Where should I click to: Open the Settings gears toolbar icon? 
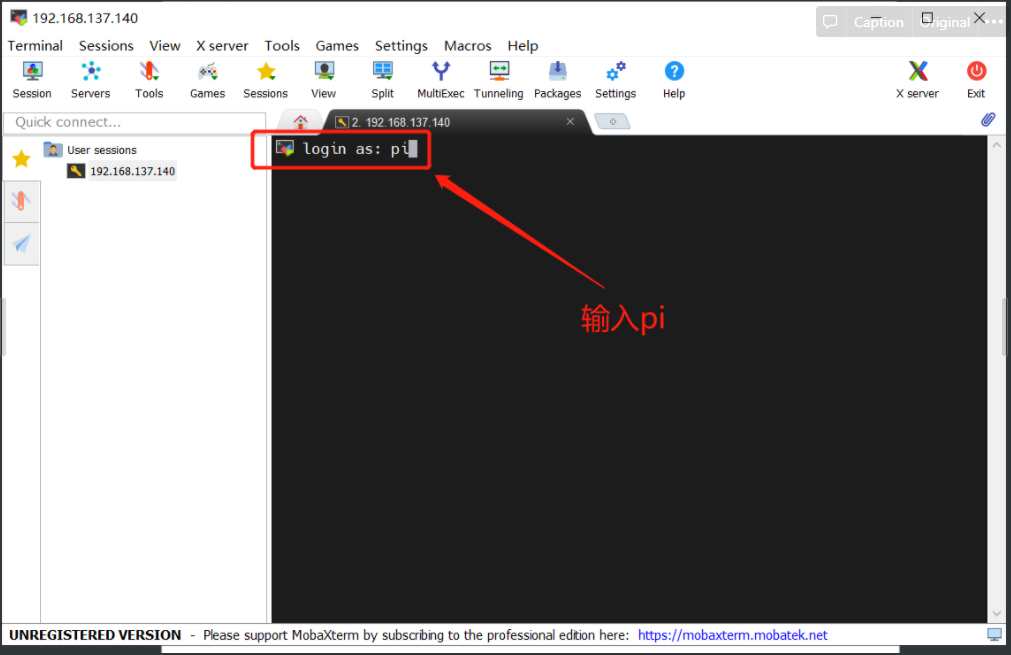(616, 72)
